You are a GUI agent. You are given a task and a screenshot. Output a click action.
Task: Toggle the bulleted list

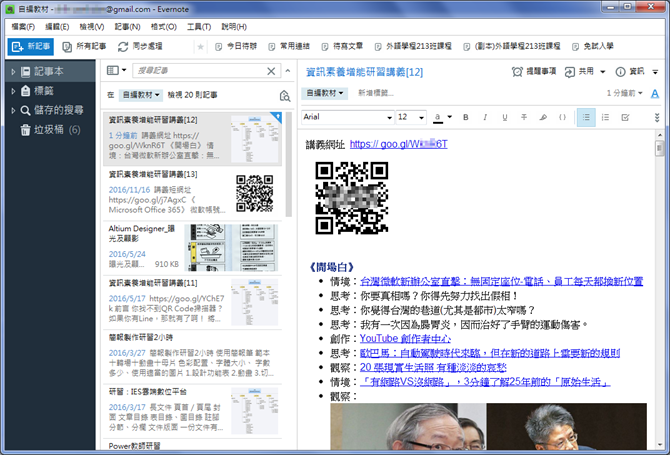click(x=586, y=117)
